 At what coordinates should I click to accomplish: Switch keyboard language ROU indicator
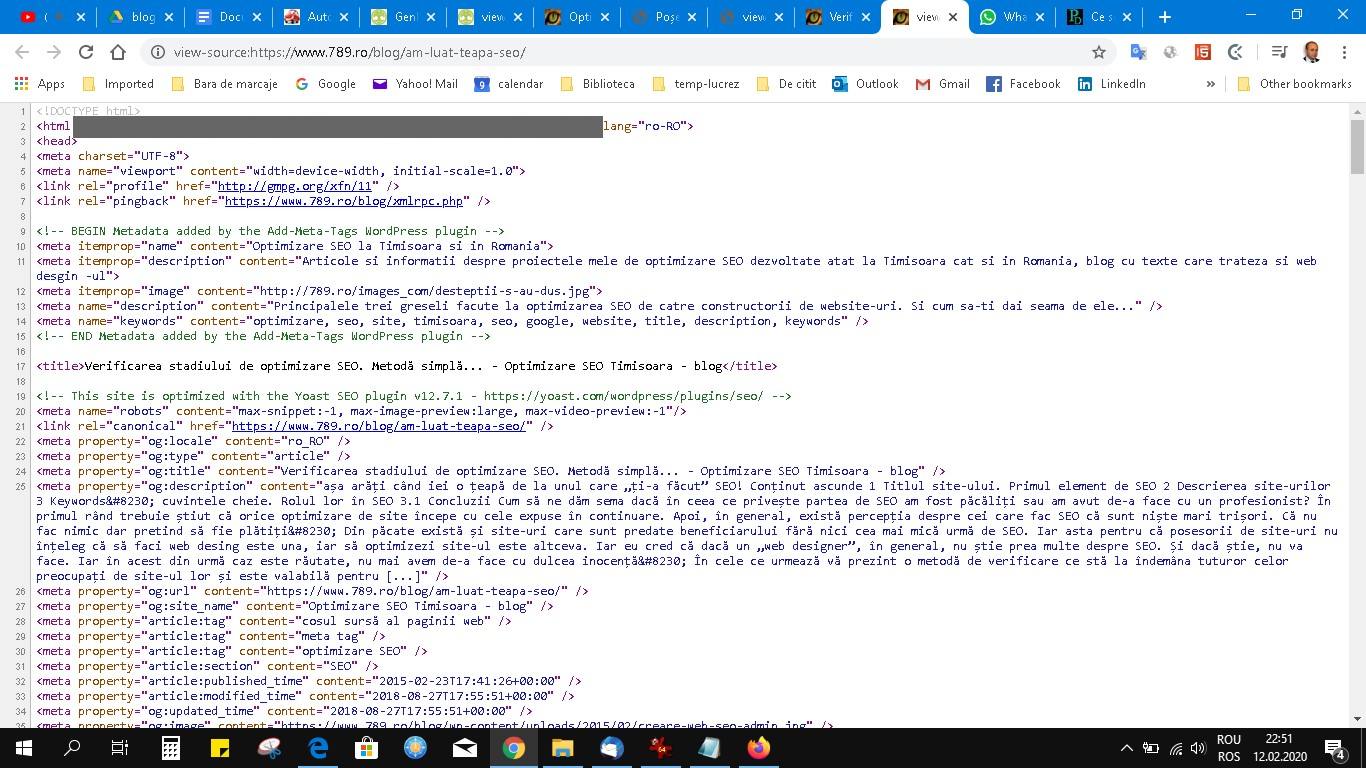pyautogui.click(x=1229, y=748)
